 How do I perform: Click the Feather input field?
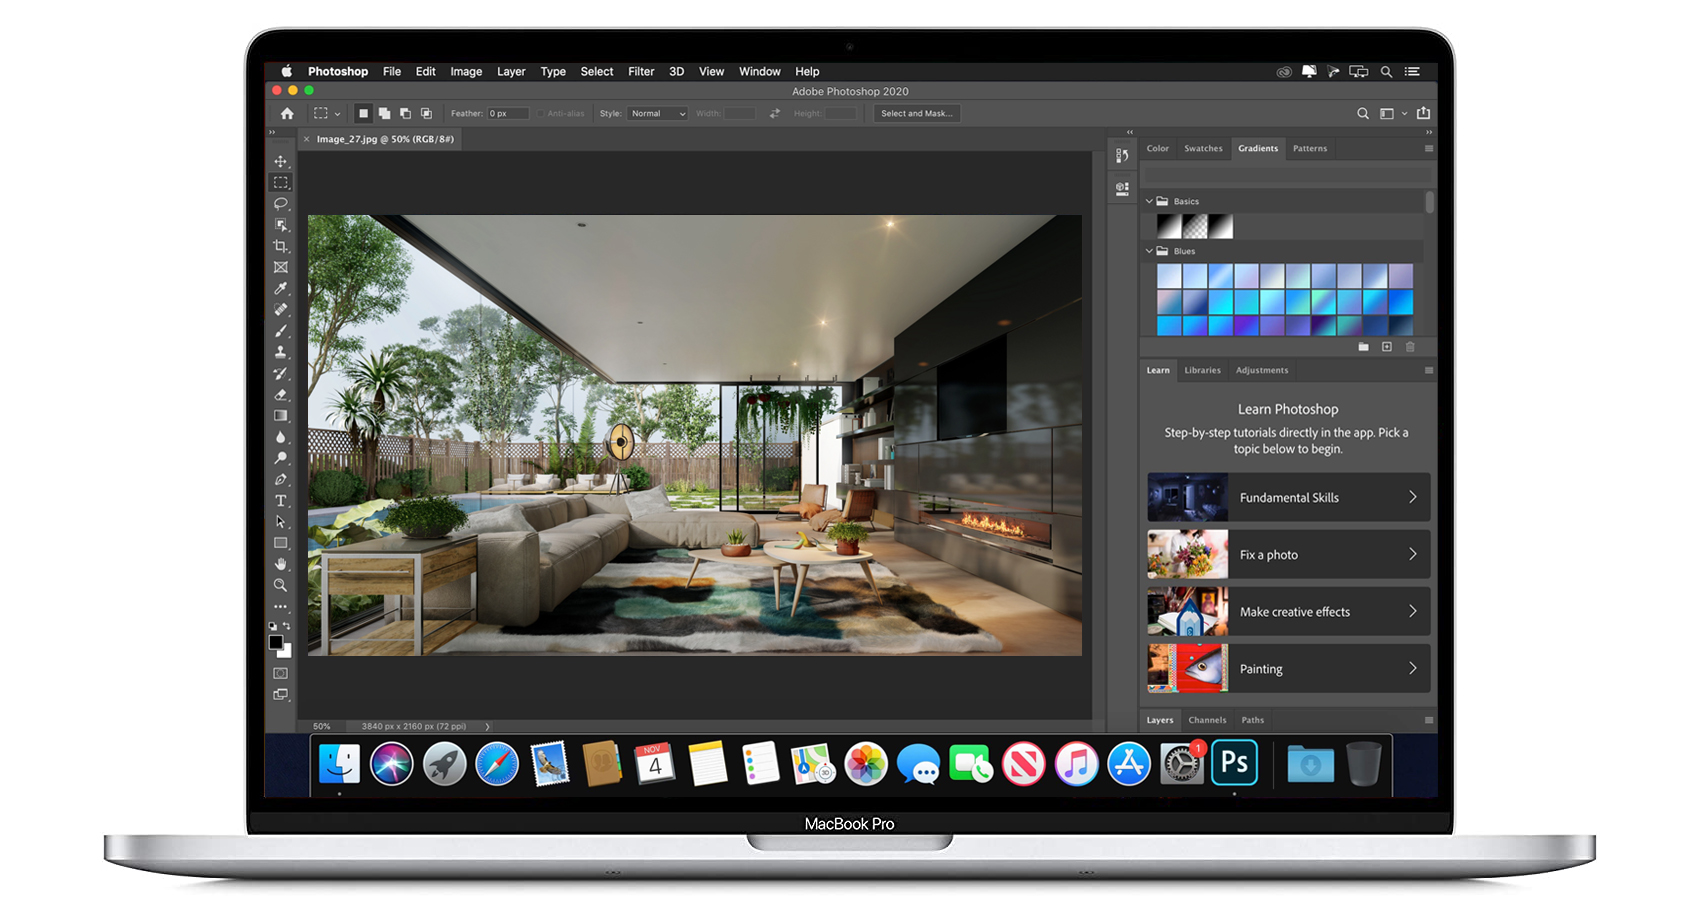[x=507, y=114]
